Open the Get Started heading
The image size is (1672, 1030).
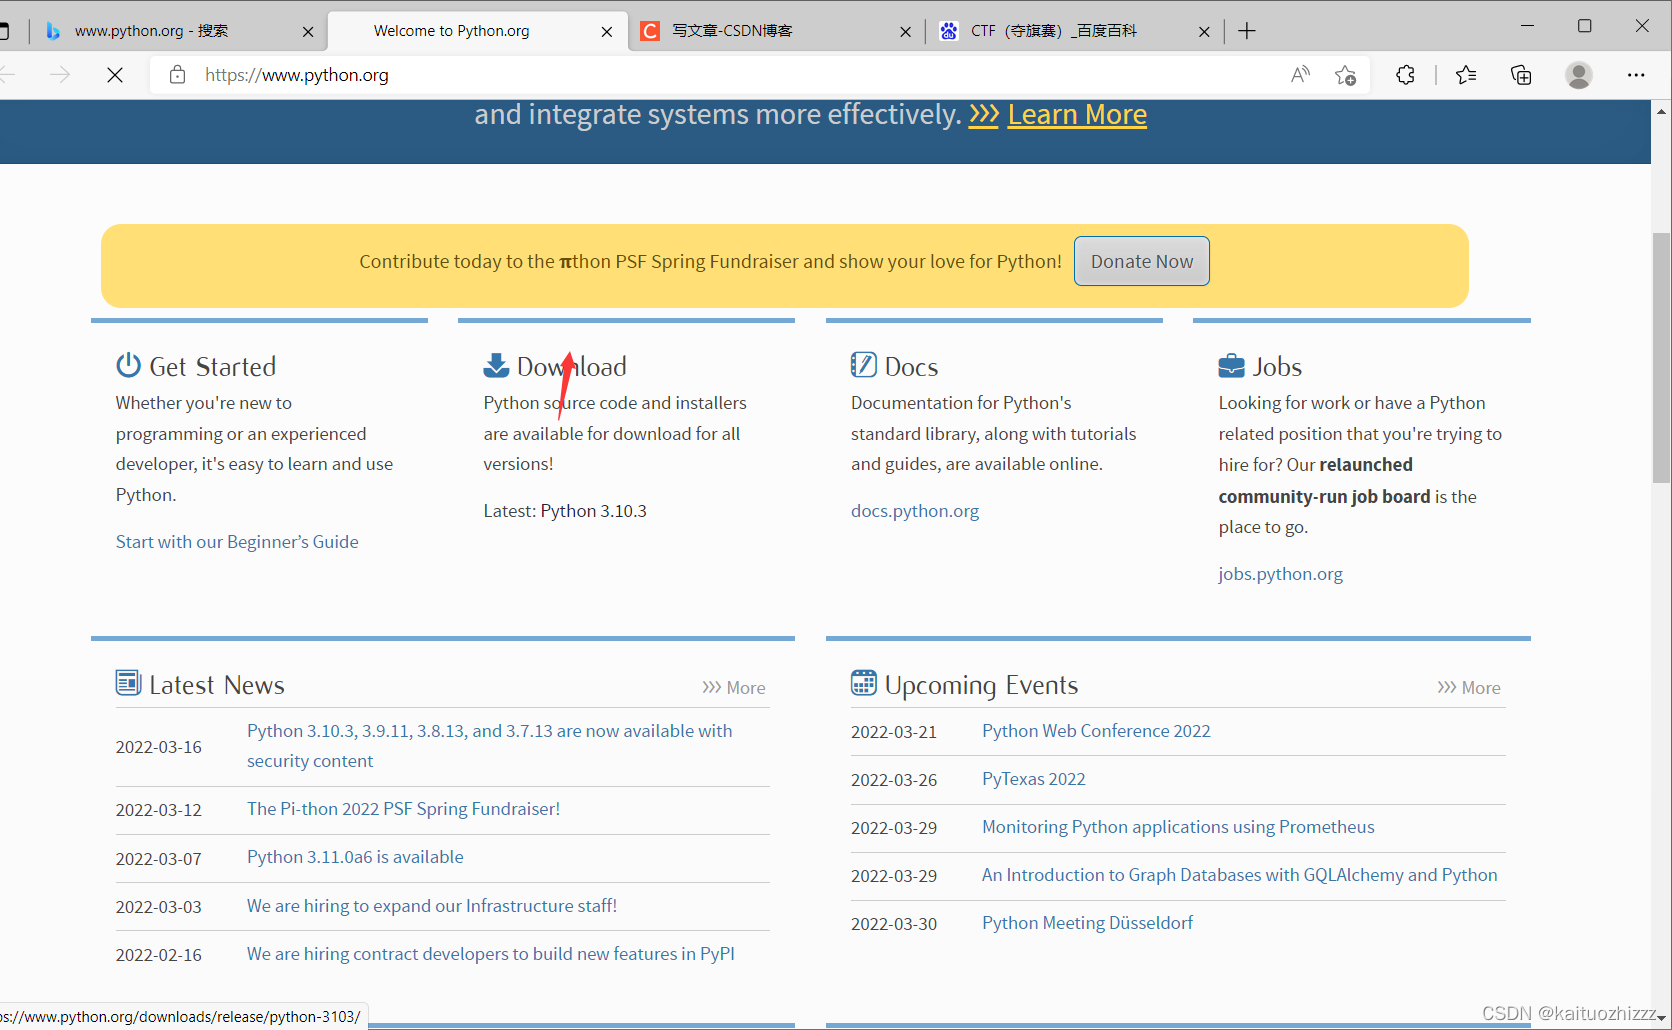tap(212, 367)
